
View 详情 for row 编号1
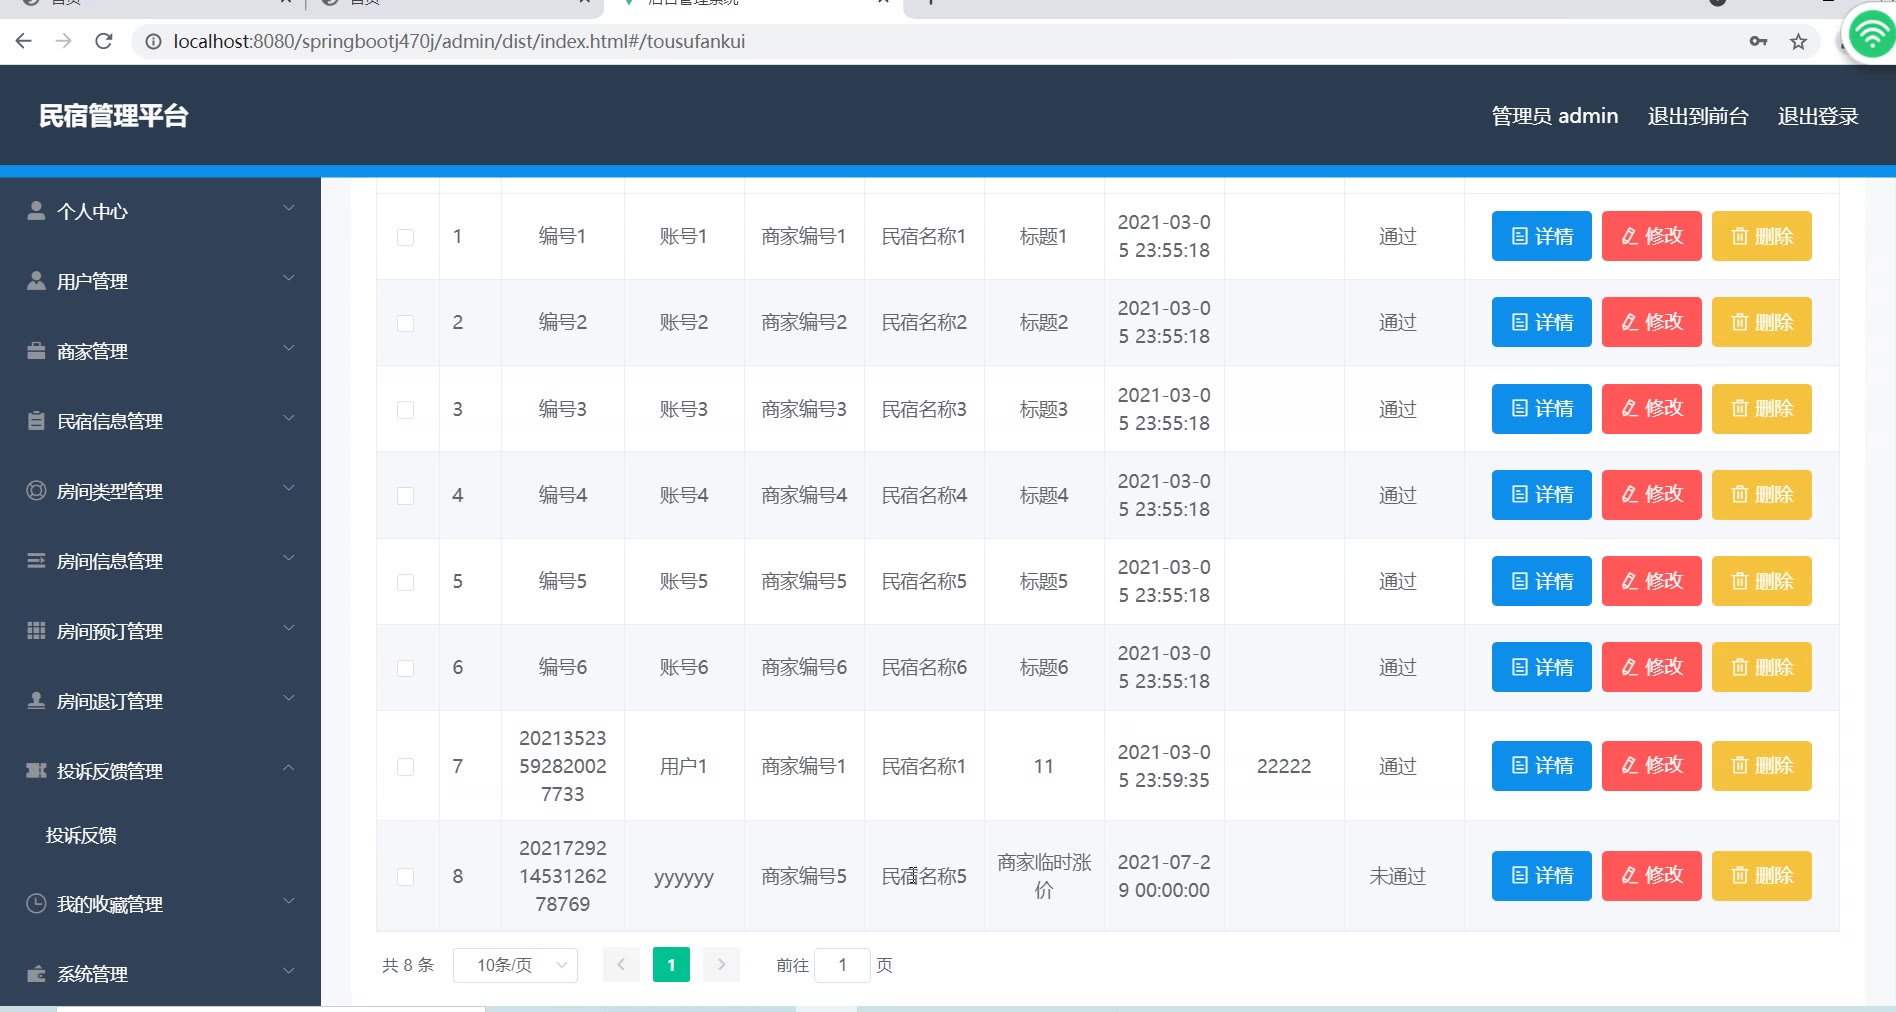1542,236
